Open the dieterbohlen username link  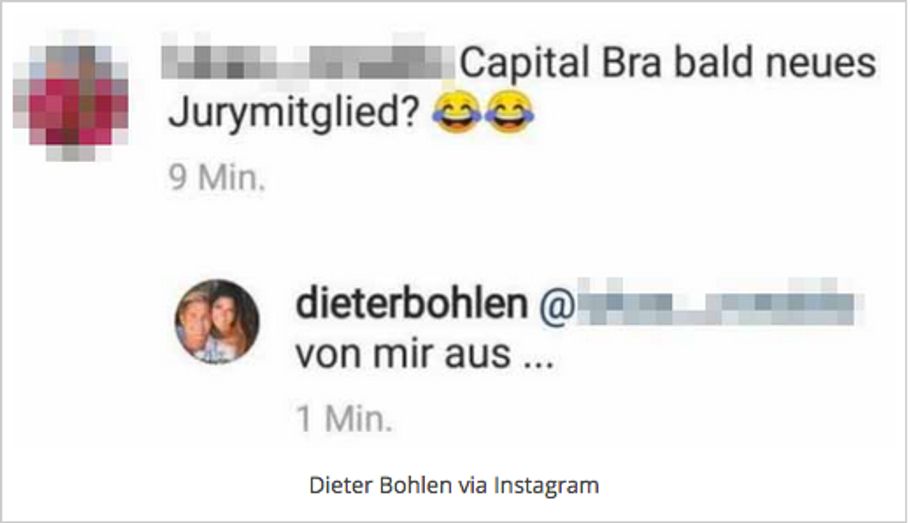click(x=411, y=304)
